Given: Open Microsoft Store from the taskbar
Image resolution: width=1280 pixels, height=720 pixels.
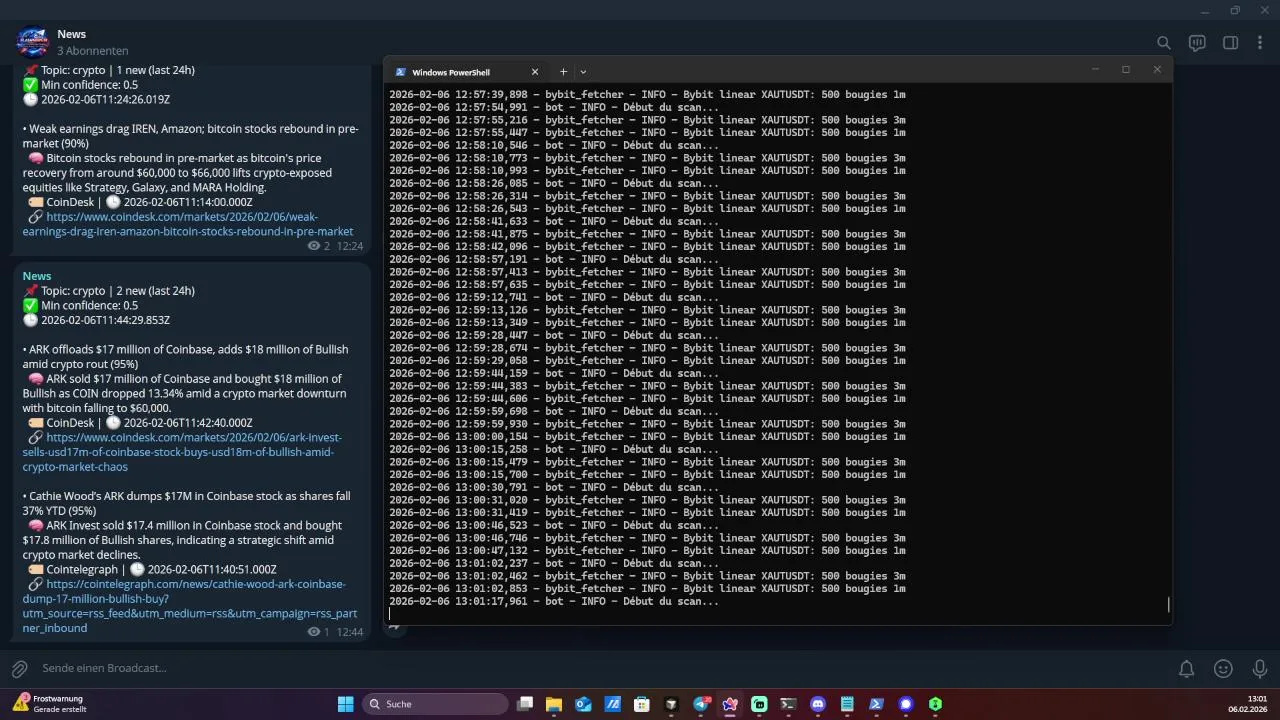Looking at the screenshot, I should (x=642, y=704).
